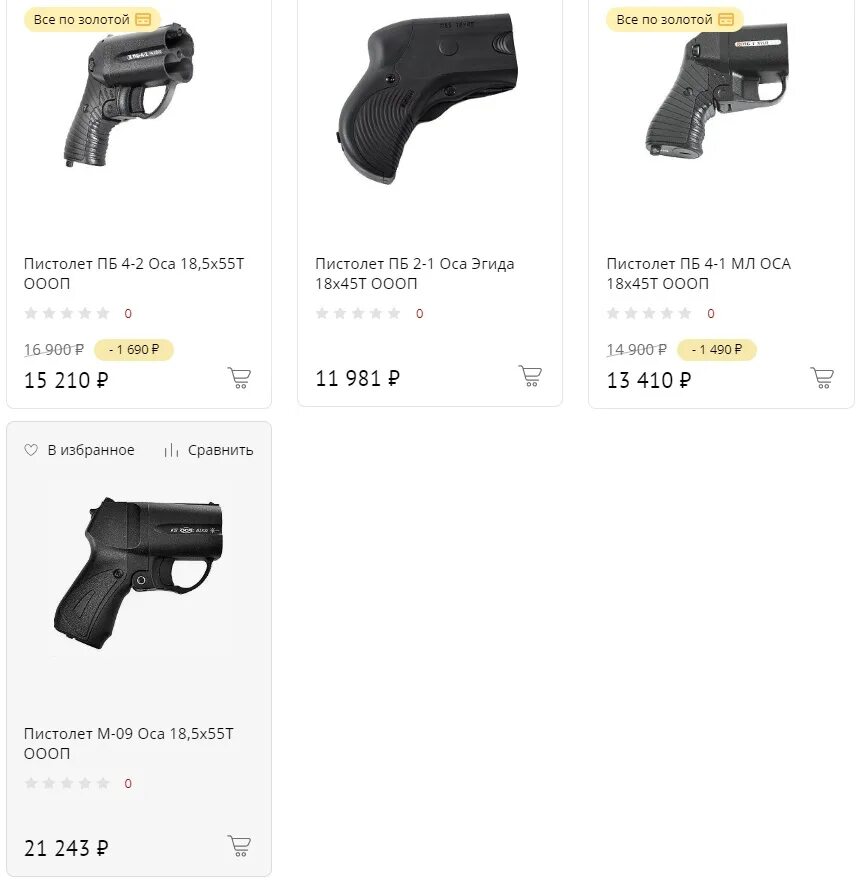Click the -1 690 ₽ discount badge

click(134, 350)
